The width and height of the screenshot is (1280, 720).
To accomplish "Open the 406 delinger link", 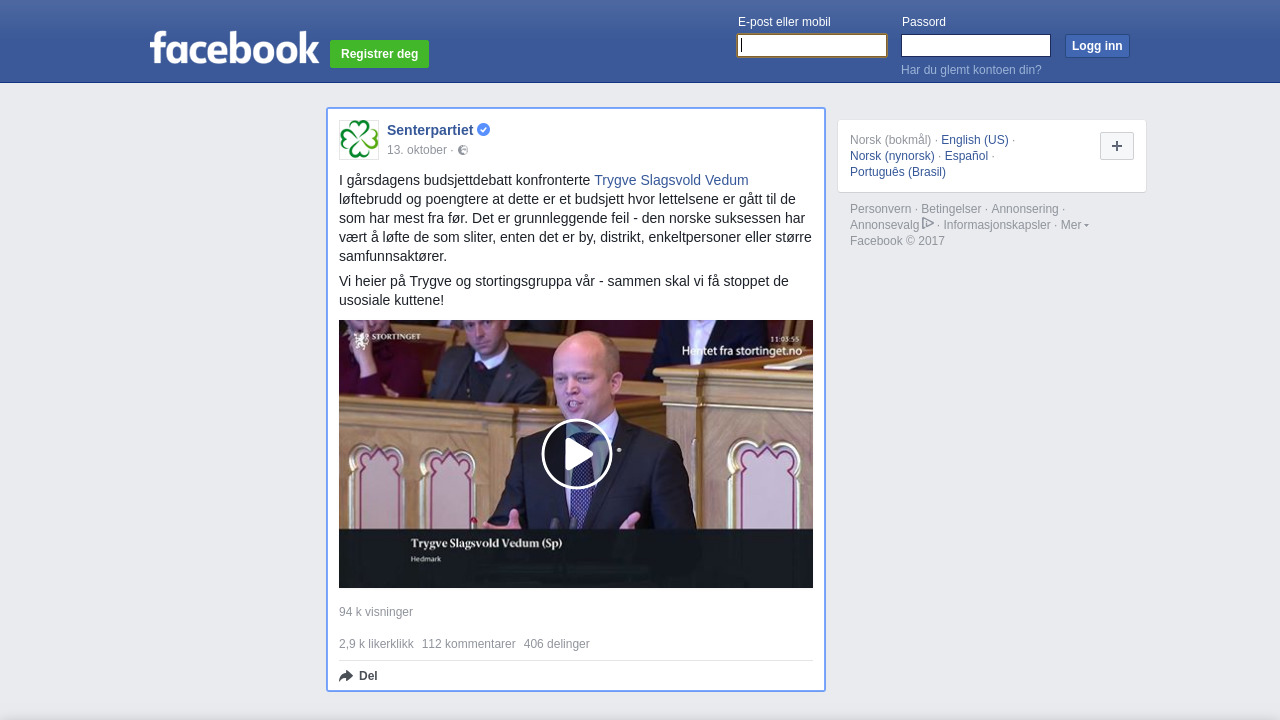I will pyautogui.click(x=557, y=644).
